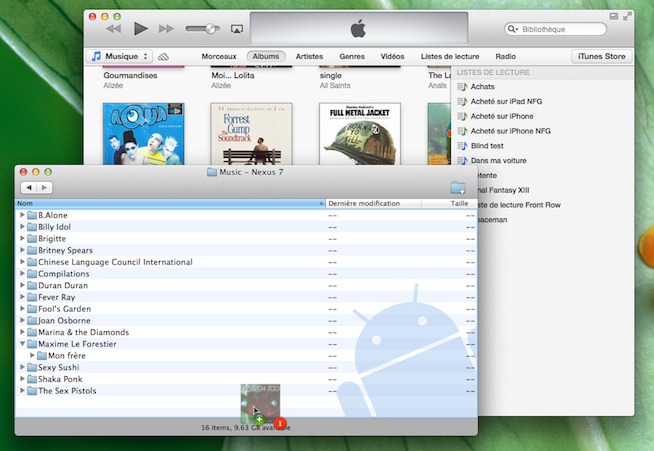Adjust the iTunes volume slider
The image size is (654, 451).
point(207,30)
